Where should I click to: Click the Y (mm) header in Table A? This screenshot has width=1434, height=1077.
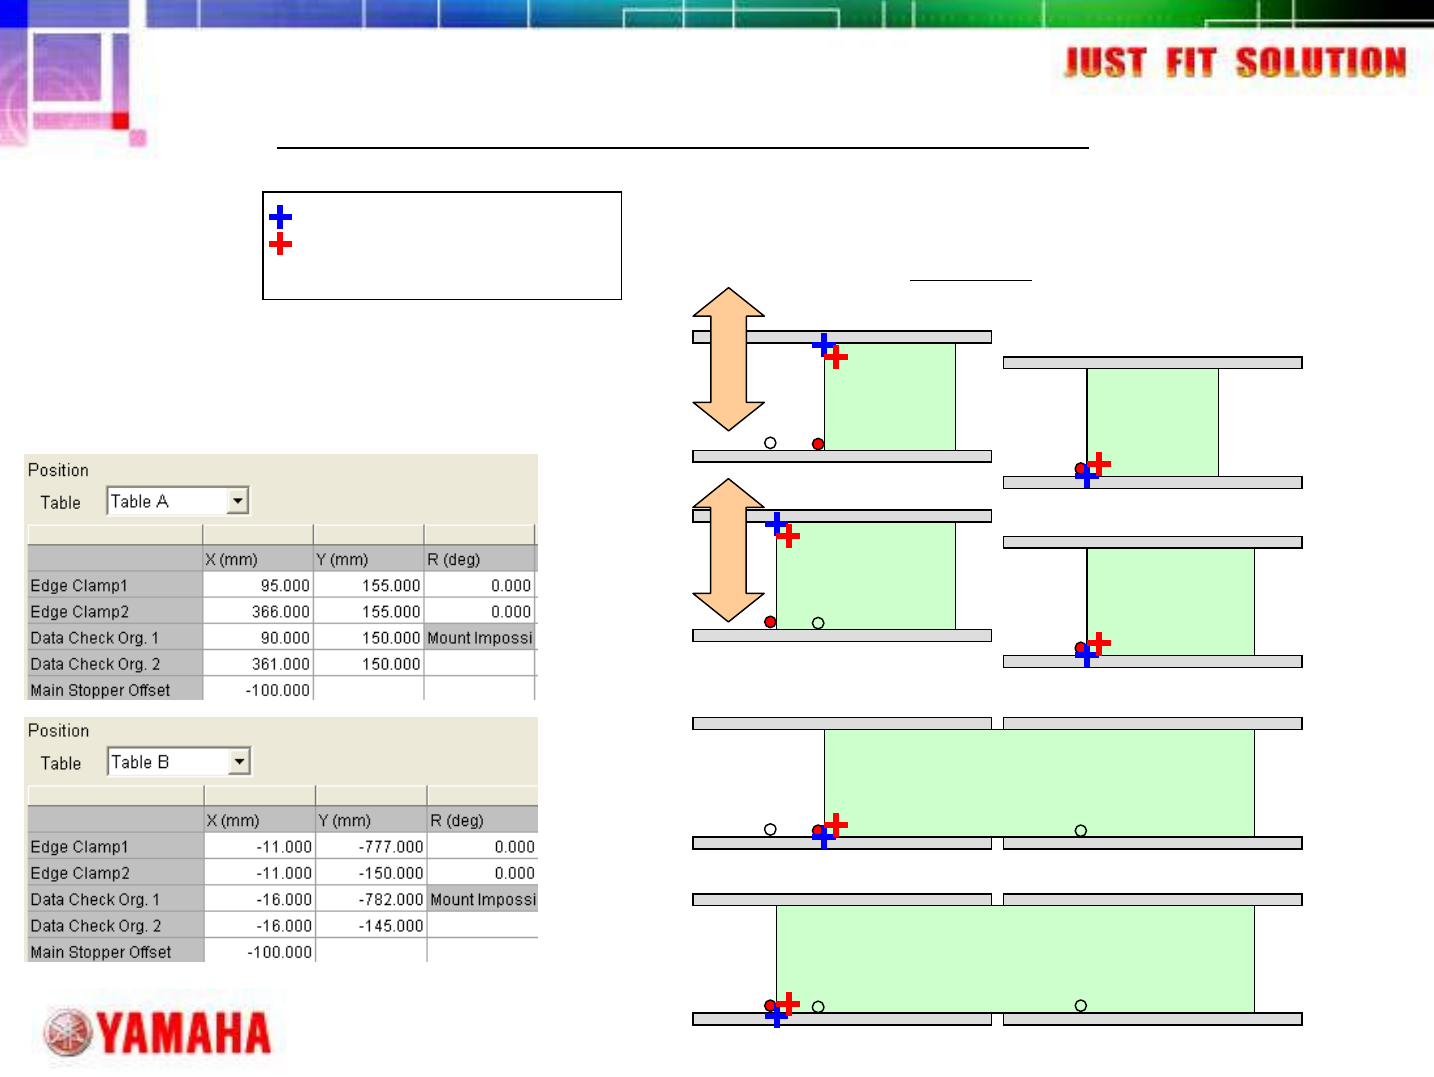click(x=369, y=559)
